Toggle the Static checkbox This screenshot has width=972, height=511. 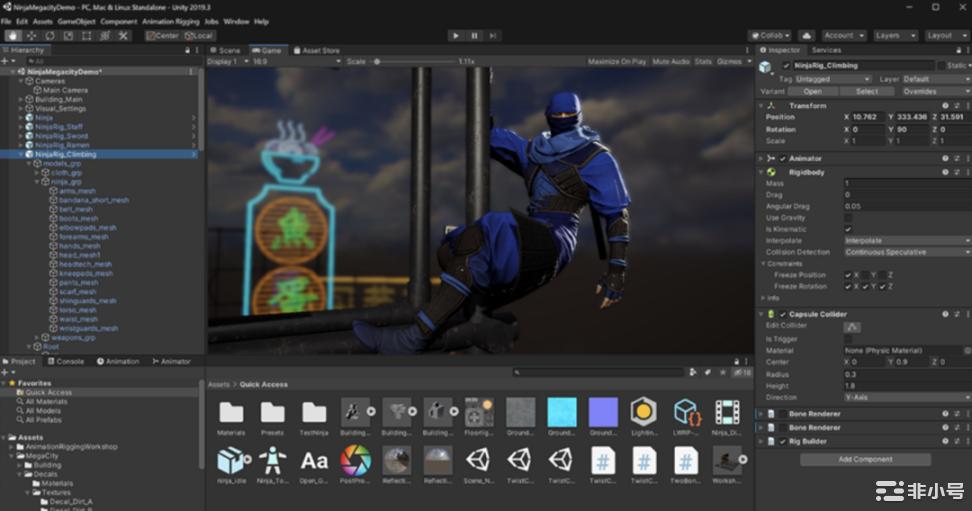(x=940, y=65)
